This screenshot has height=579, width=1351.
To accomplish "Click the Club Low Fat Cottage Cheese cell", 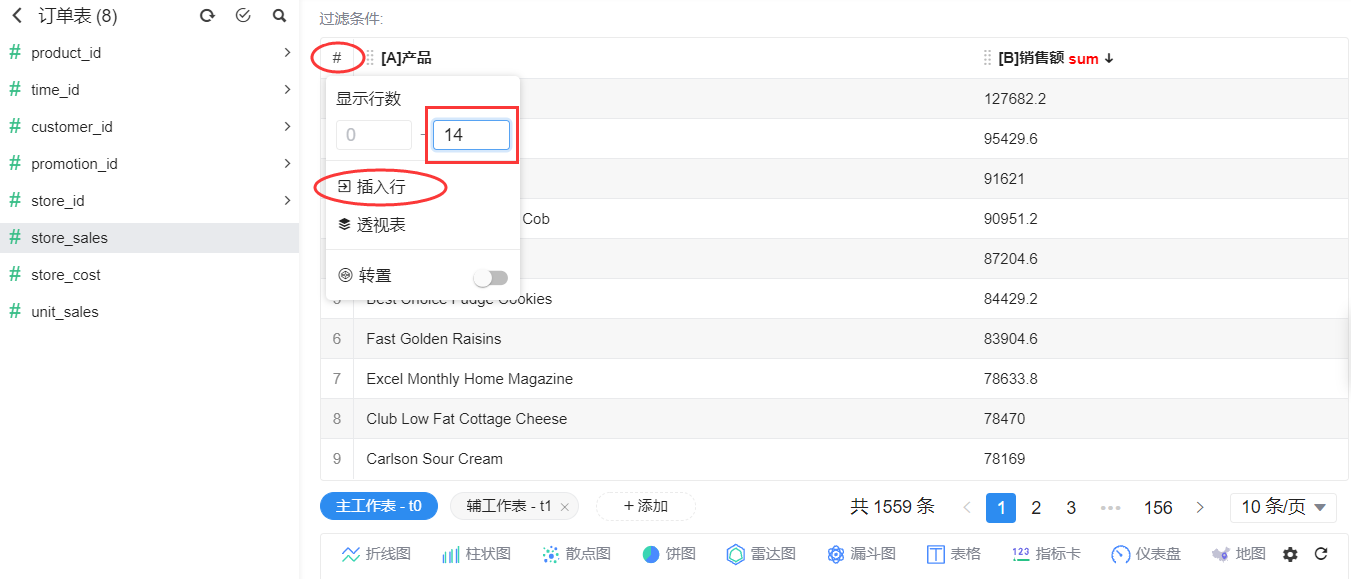I will click(x=663, y=419).
